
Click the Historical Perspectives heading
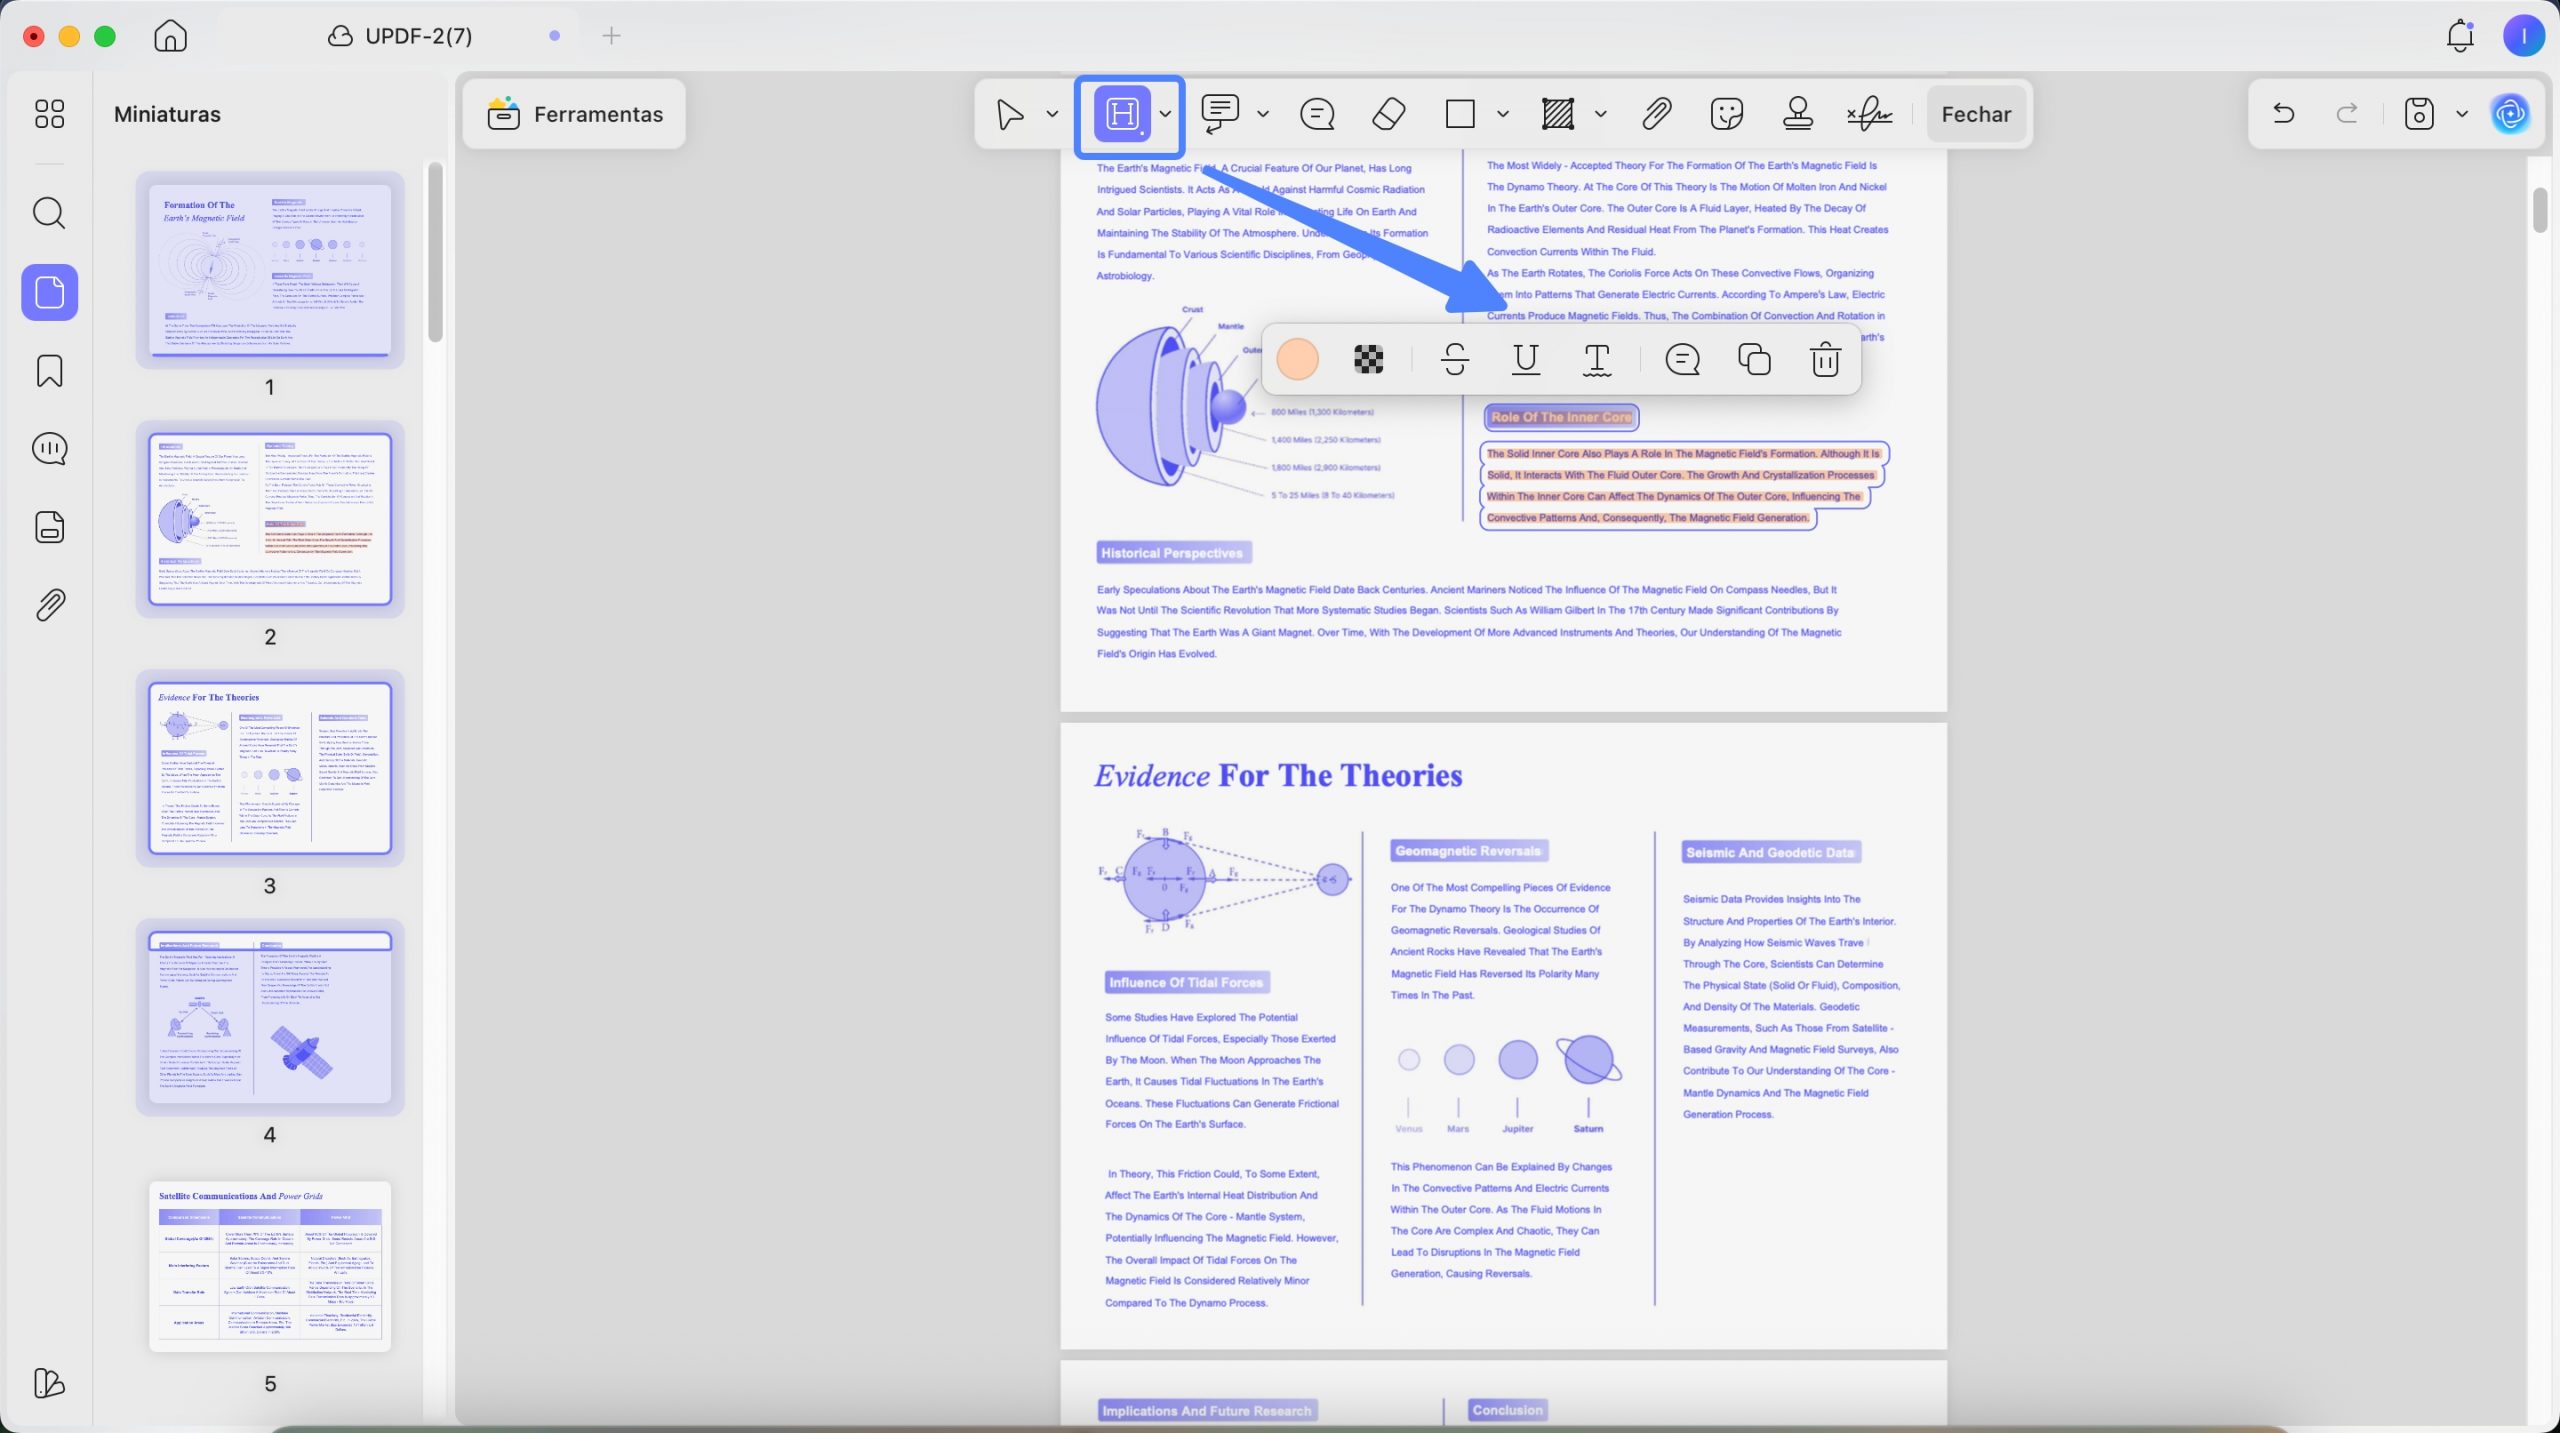(x=1172, y=553)
